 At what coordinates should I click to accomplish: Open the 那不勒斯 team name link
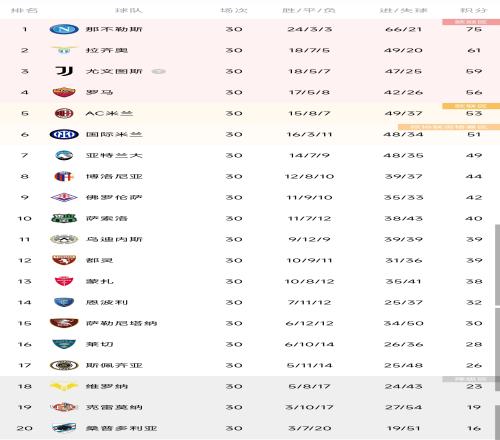(x=114, y=29)
